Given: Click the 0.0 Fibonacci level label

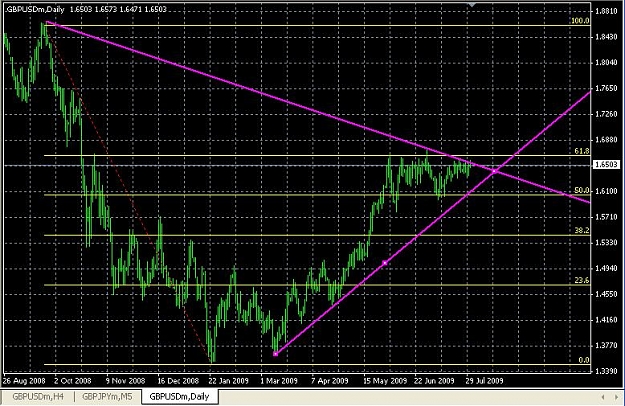Looking at the screenshot, I should pos(584,360).
